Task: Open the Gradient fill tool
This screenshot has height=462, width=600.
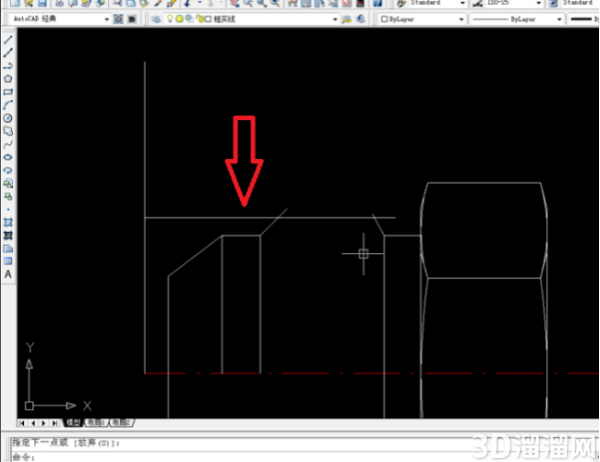Action: (x=8, y=235)
